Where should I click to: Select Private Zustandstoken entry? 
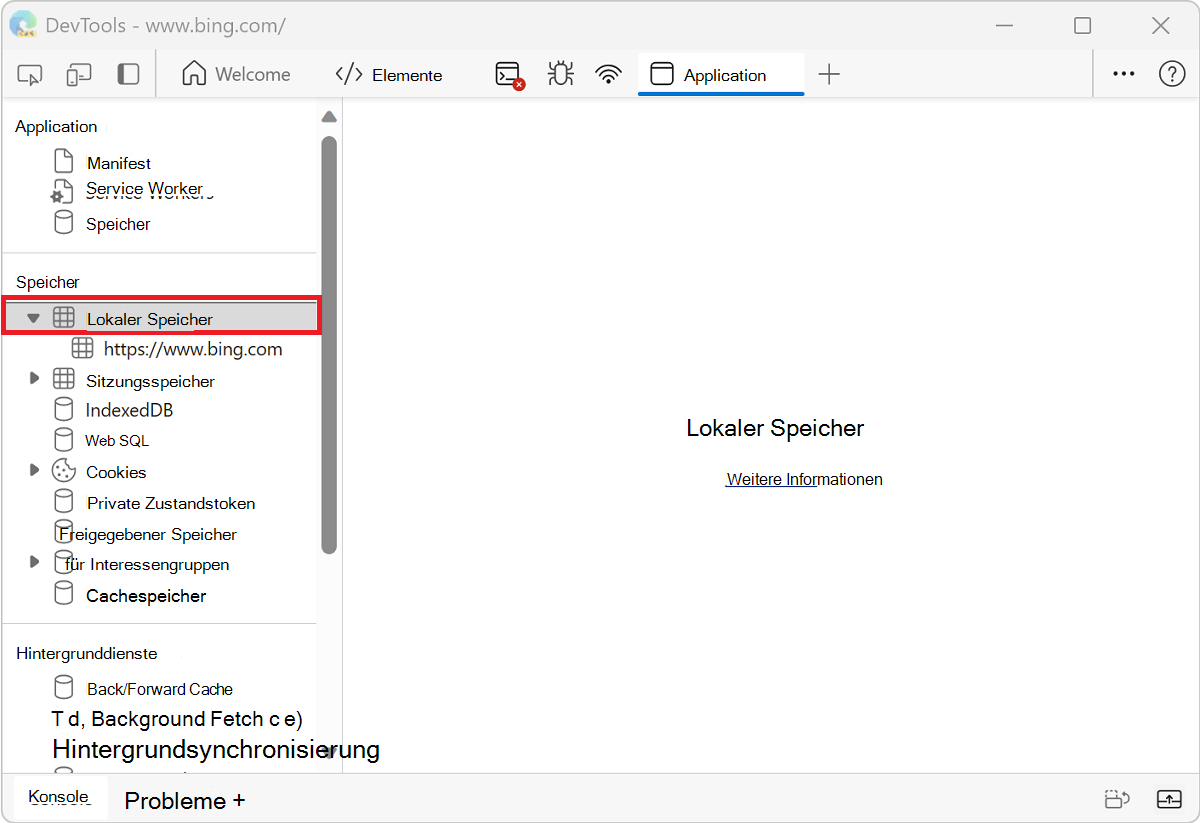point(171,503)
